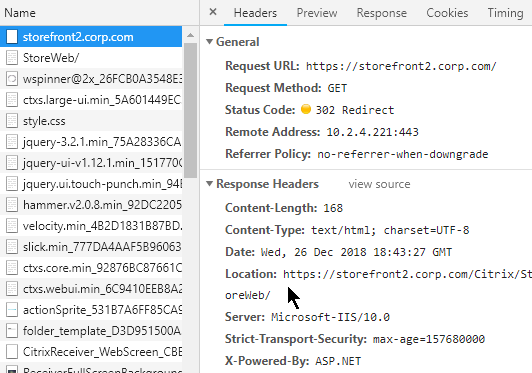
Task: Collapse the General section
Action: click(209, 42)
